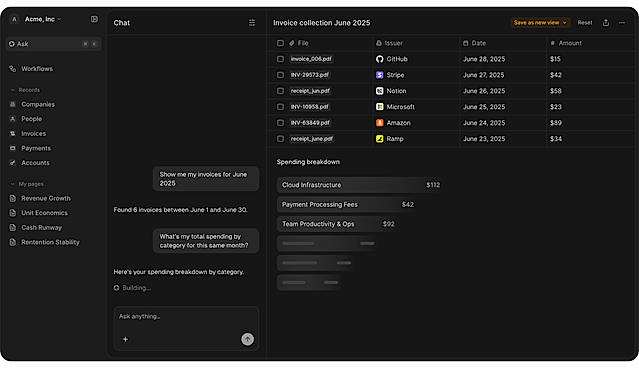The height and width of the screenshot is (368, 639).
Task: Sort by the Issuer column header
Action: coord(389,43)
